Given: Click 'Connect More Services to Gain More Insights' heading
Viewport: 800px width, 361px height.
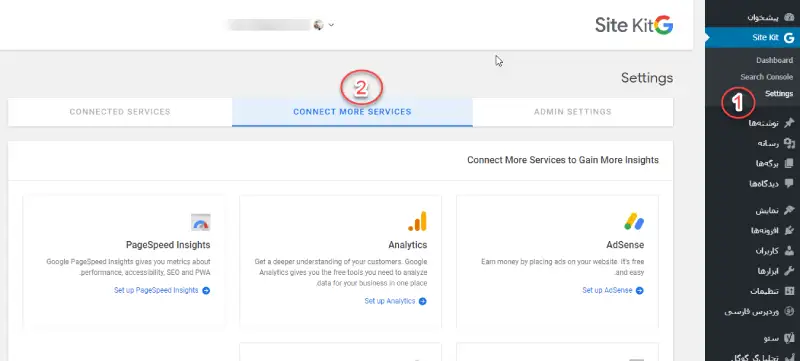Looking at the screenshot, I should [563, 160].
